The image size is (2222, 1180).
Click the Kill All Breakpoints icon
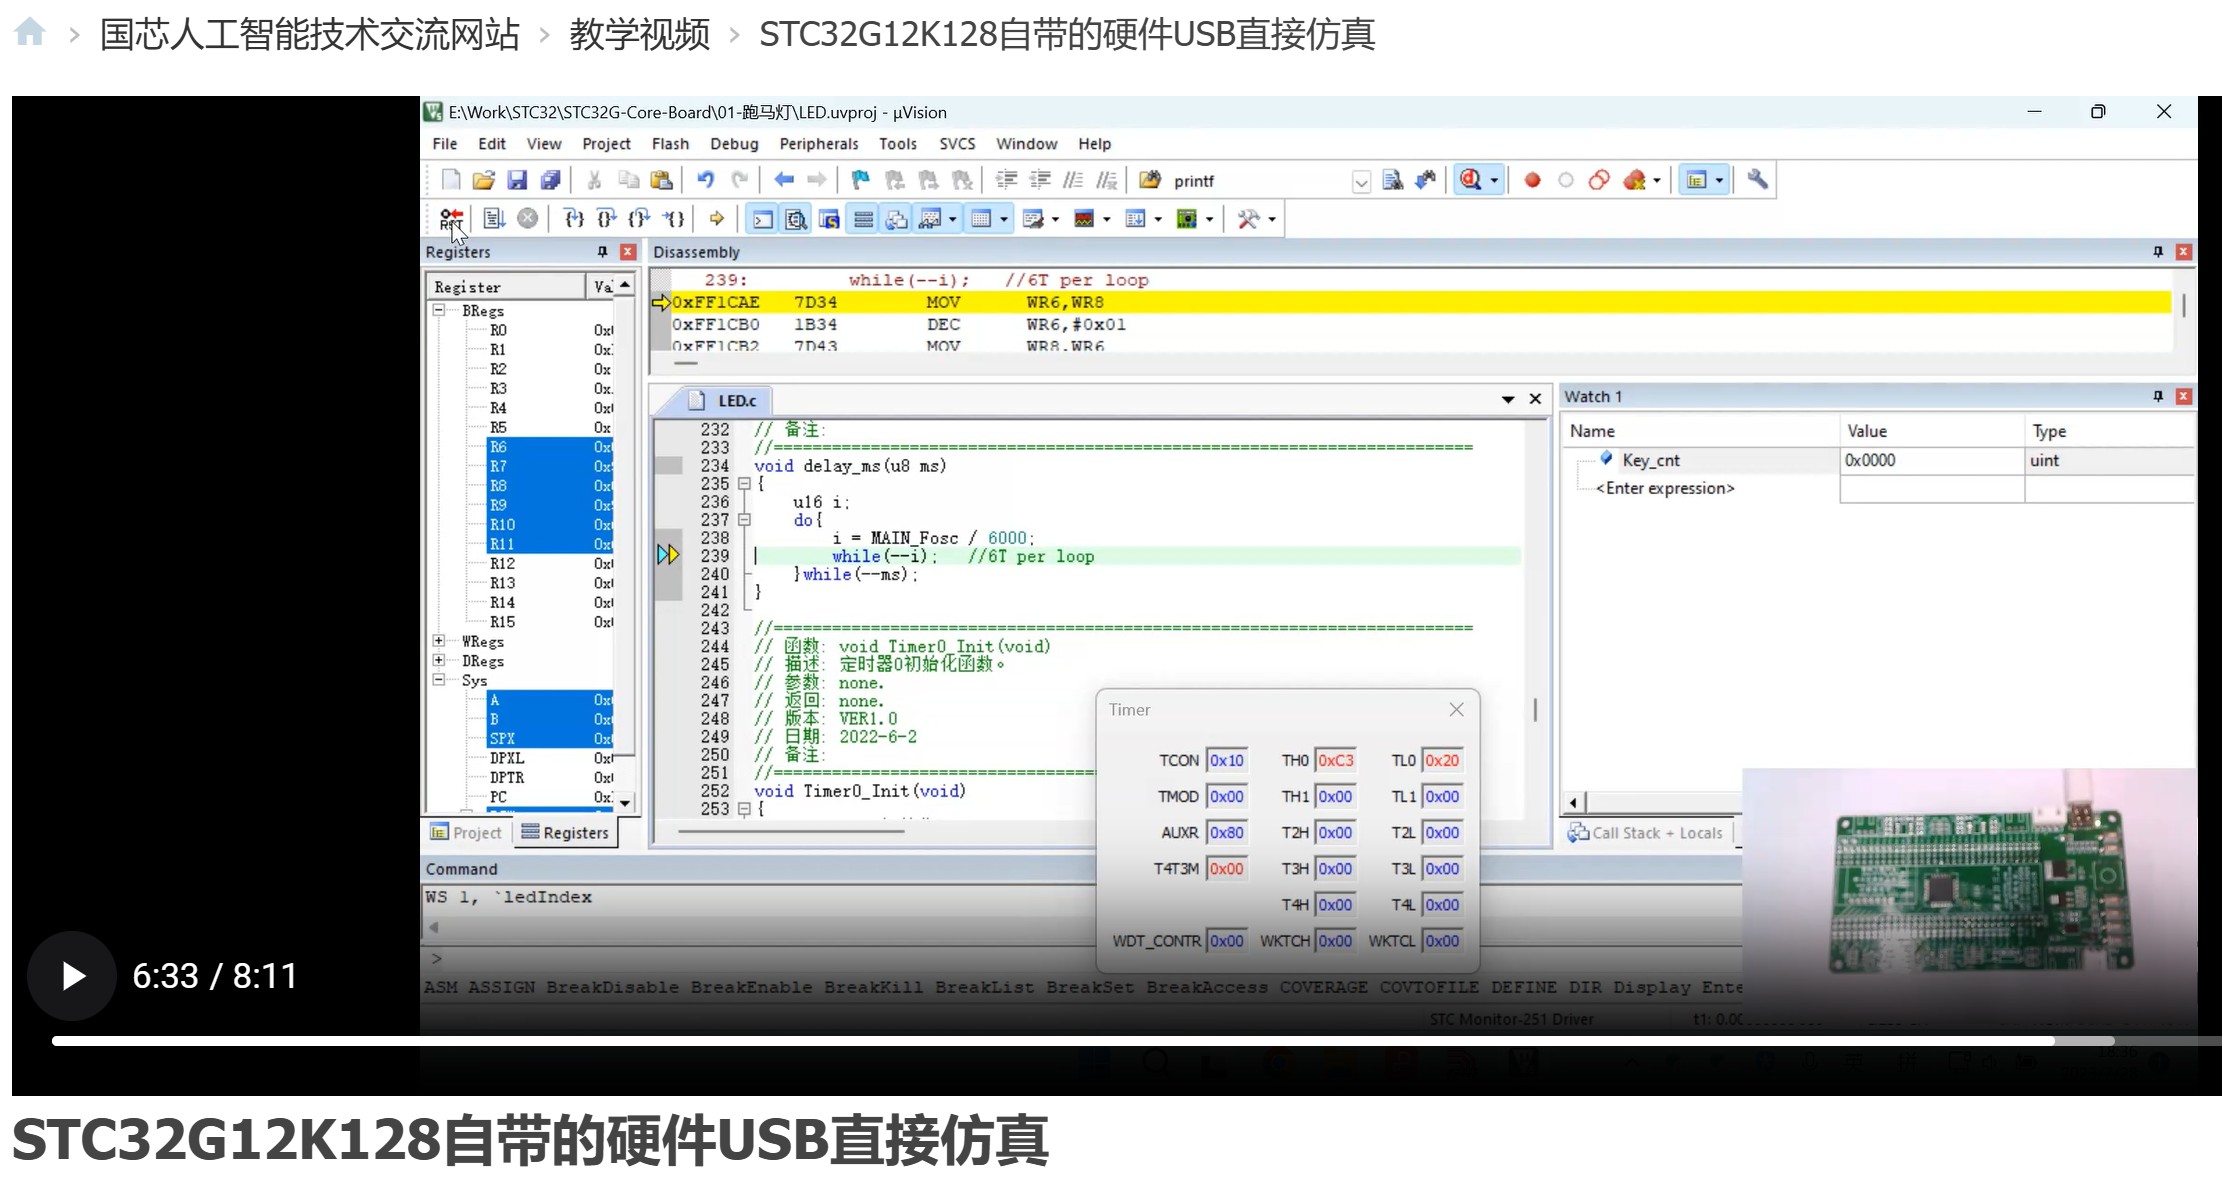pyautogui.click(x=1634, y=180)
